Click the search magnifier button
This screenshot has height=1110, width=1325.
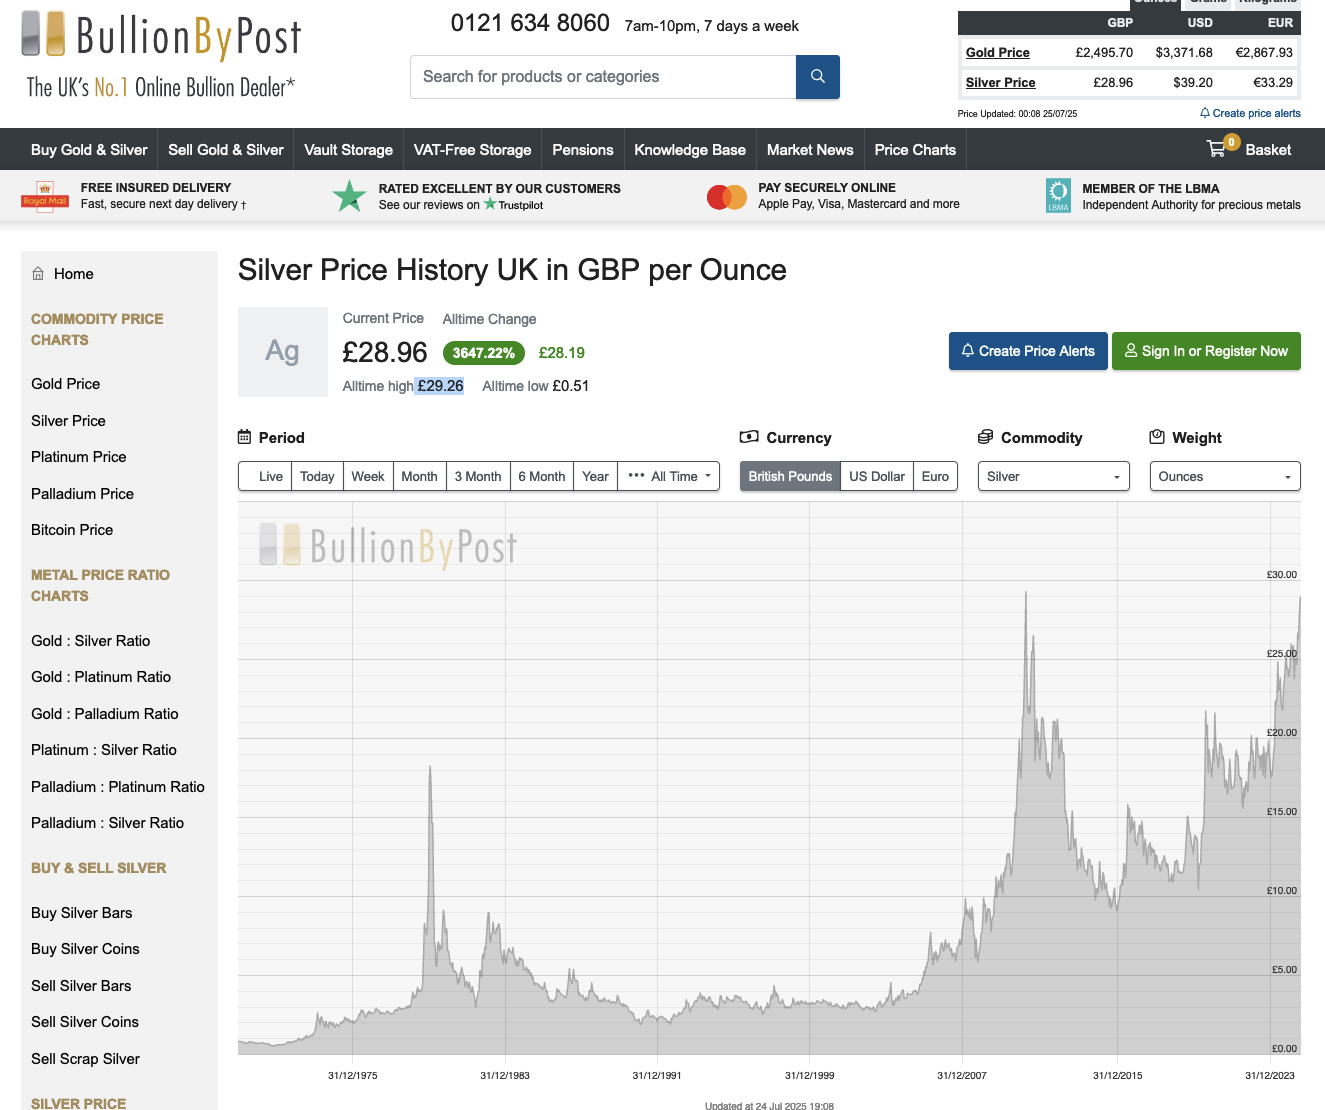tap(817, 77)
